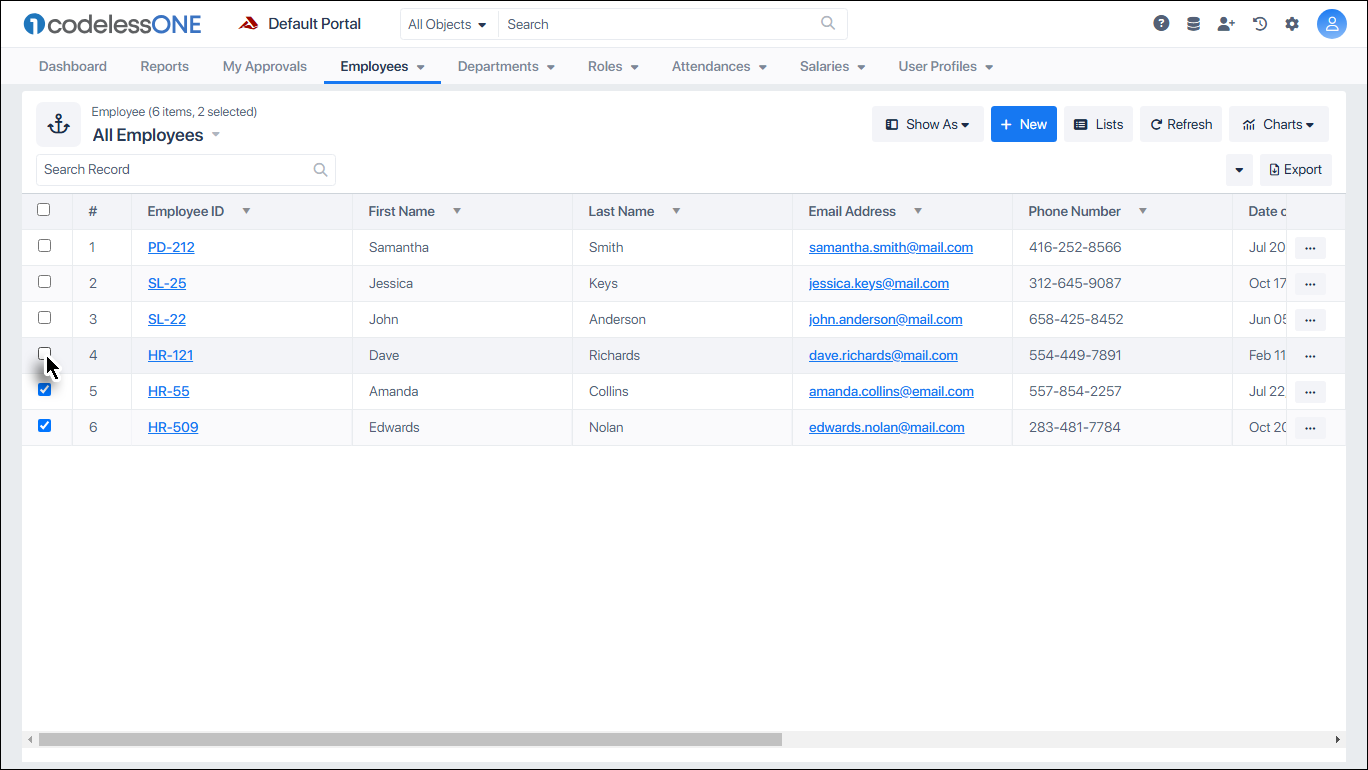Screen dimensions: 1368x770
Task: Click the New button
Action: (x=1023, y=124)
